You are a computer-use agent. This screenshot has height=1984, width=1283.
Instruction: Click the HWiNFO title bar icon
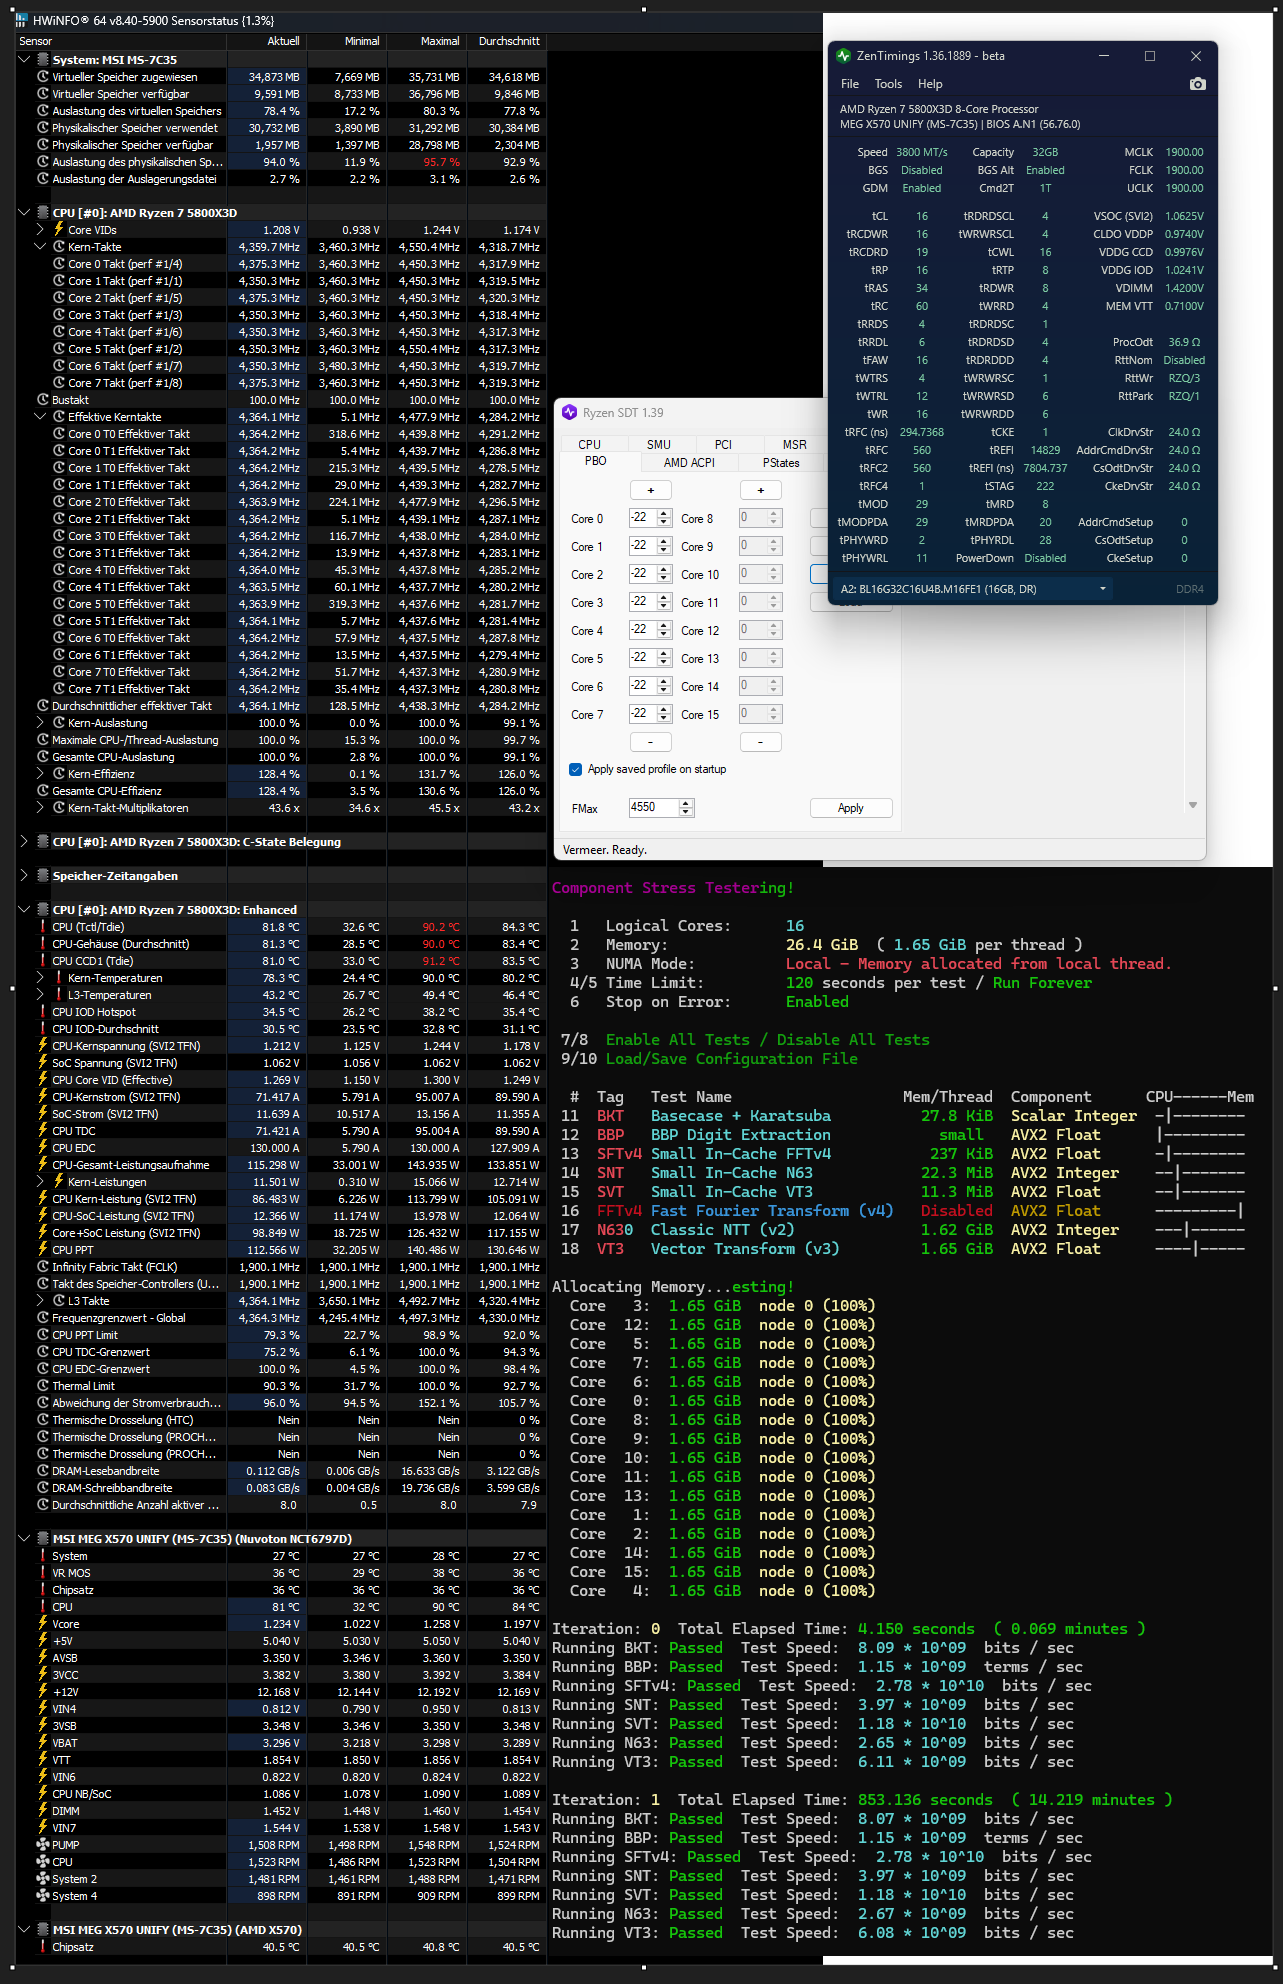(21, 20)
